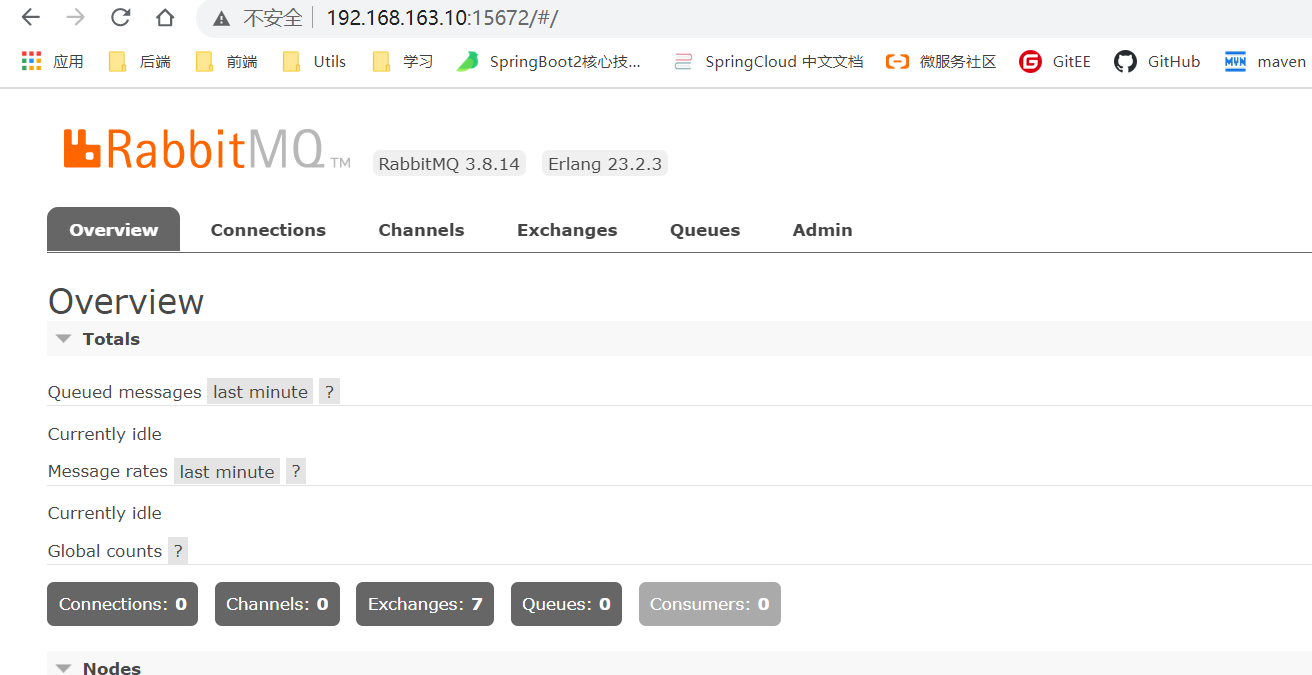Open help for Message rates
Viewport: 1312px width, 675px height.
296,472
